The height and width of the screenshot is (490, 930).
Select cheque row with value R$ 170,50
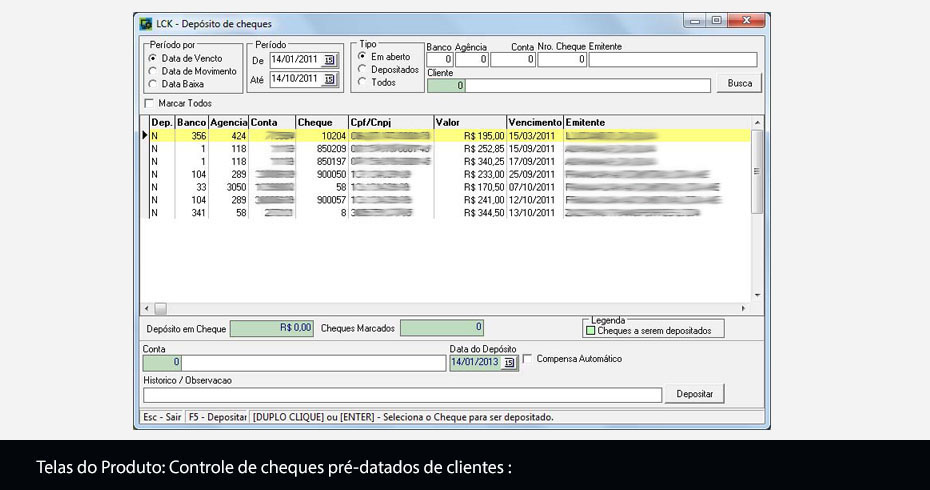pyautogui.click(x=450, y=187)
